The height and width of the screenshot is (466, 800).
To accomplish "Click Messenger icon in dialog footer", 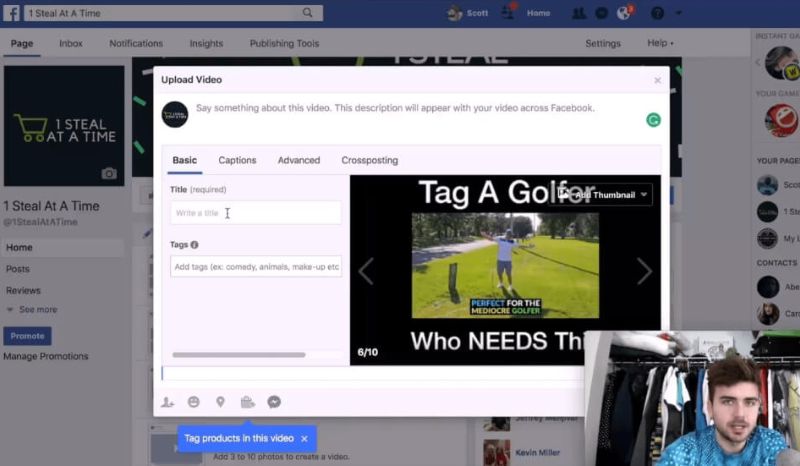I will pos(274,402).
